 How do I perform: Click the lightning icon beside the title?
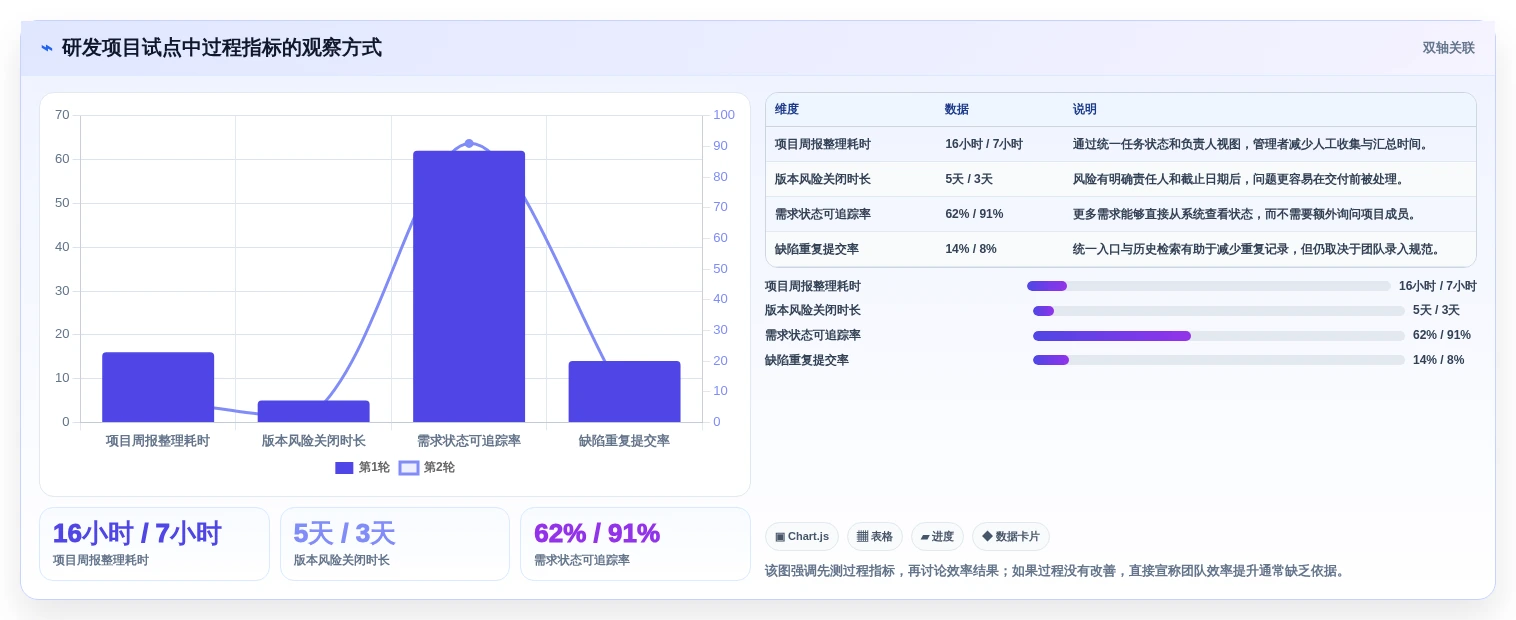47,48
